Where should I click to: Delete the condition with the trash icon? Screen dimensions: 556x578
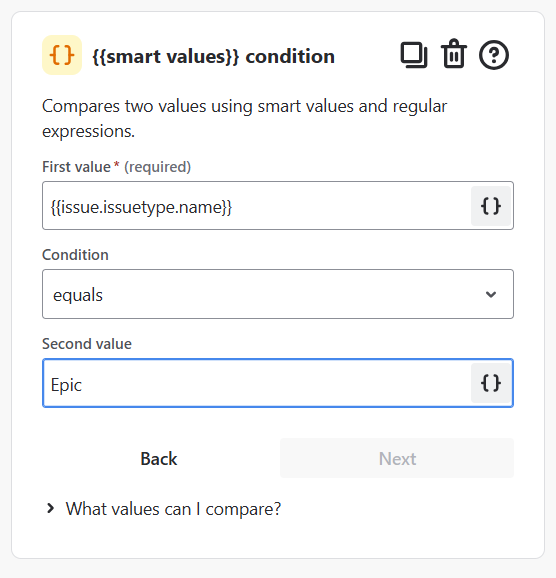(454, 54)
